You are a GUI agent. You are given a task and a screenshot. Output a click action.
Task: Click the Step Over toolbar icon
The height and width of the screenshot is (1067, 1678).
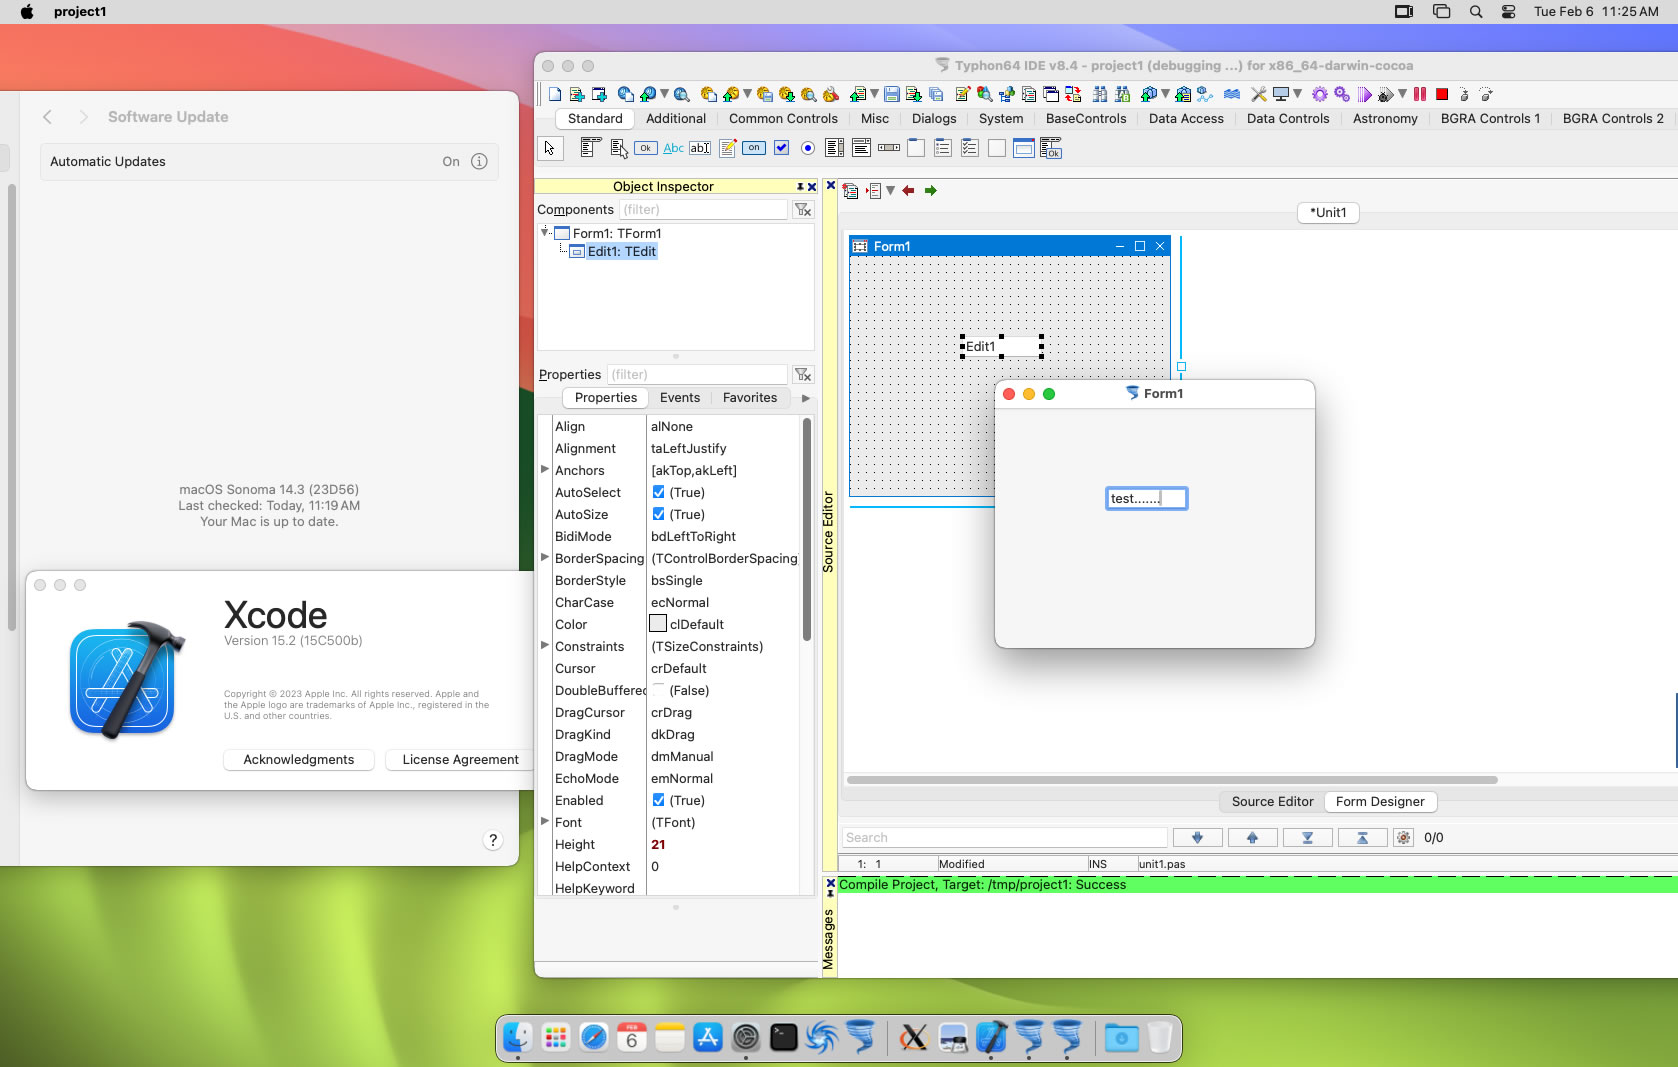coord(1486,94)
